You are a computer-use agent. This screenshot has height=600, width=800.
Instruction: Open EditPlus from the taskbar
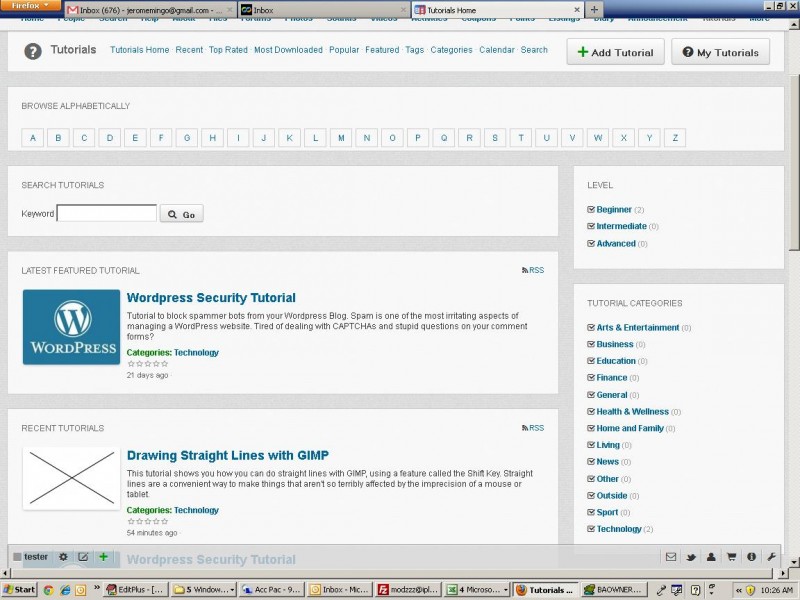(x=135, y=590)
